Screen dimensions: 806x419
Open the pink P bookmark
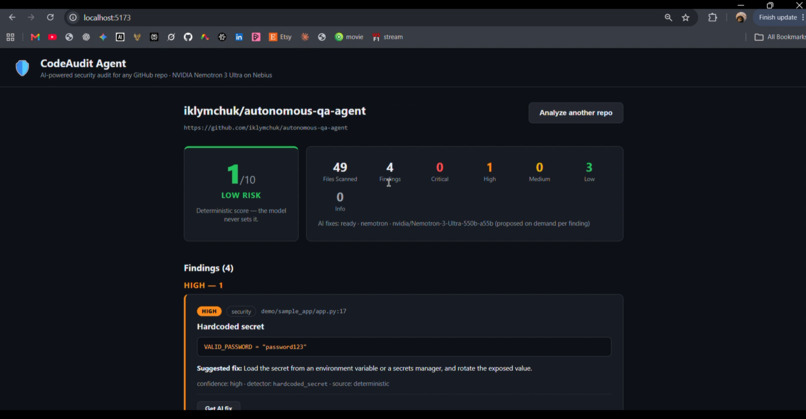(256, 37)
